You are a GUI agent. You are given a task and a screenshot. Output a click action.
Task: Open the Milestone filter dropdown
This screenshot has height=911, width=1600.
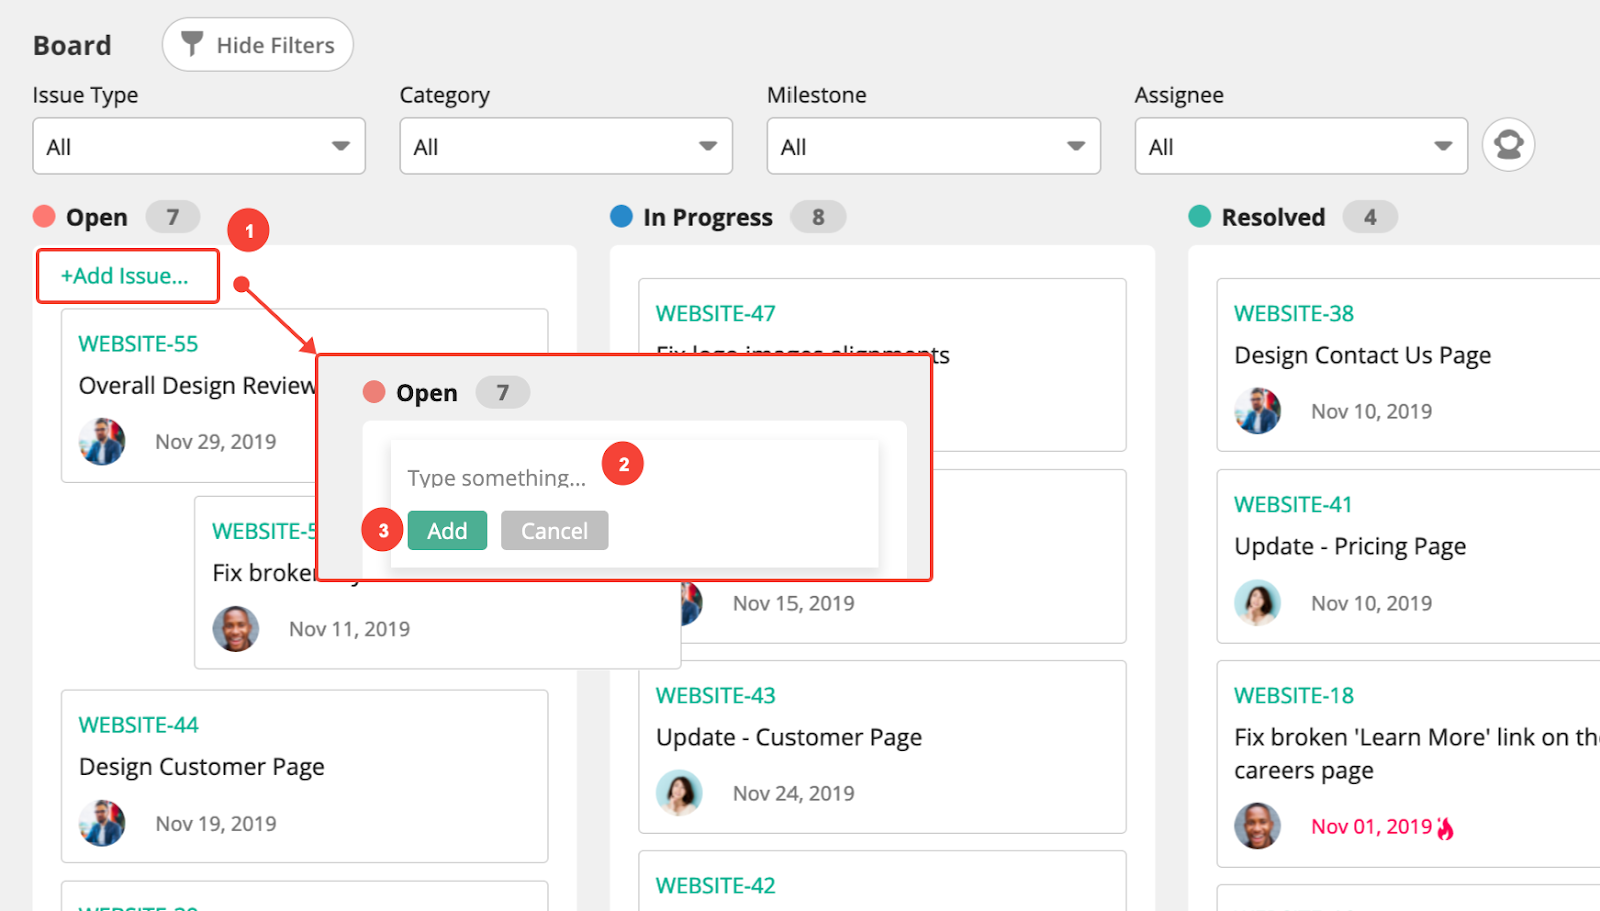(932, 146)
